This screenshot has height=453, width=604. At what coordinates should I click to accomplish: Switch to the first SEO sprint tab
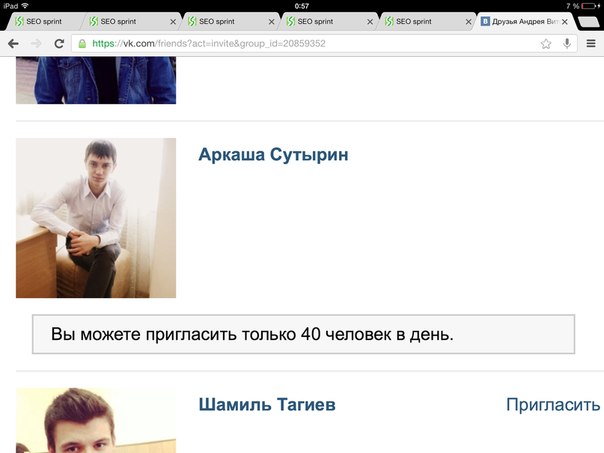pos(42,22)
